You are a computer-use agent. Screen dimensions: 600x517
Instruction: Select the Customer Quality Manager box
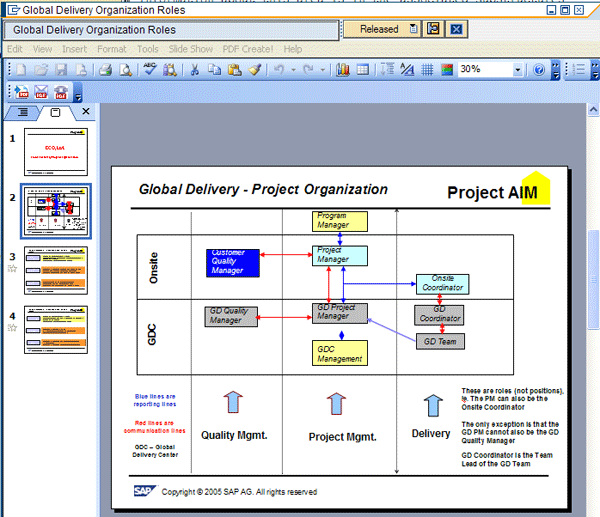click(233, 263)
